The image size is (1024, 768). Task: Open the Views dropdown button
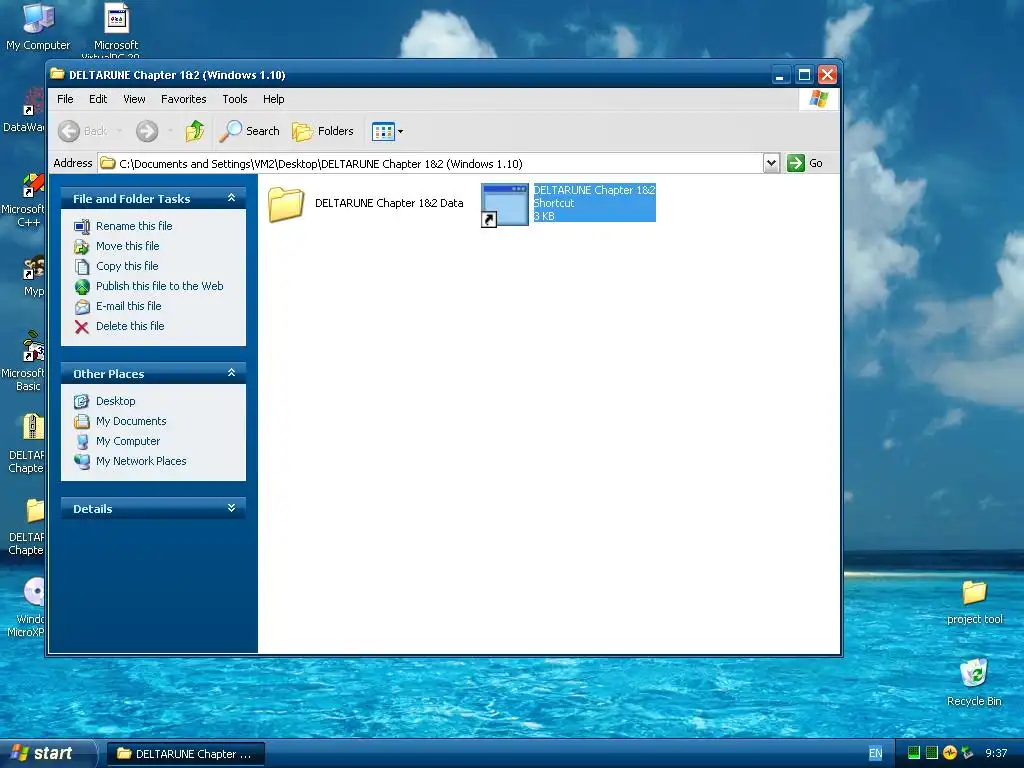click(387, 131)
